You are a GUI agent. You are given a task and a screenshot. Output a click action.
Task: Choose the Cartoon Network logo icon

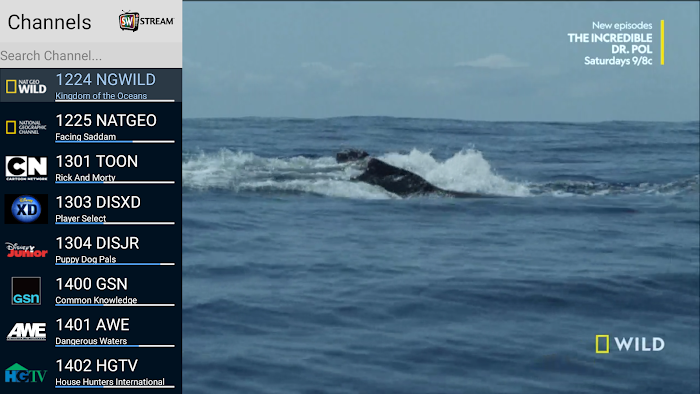26,168
